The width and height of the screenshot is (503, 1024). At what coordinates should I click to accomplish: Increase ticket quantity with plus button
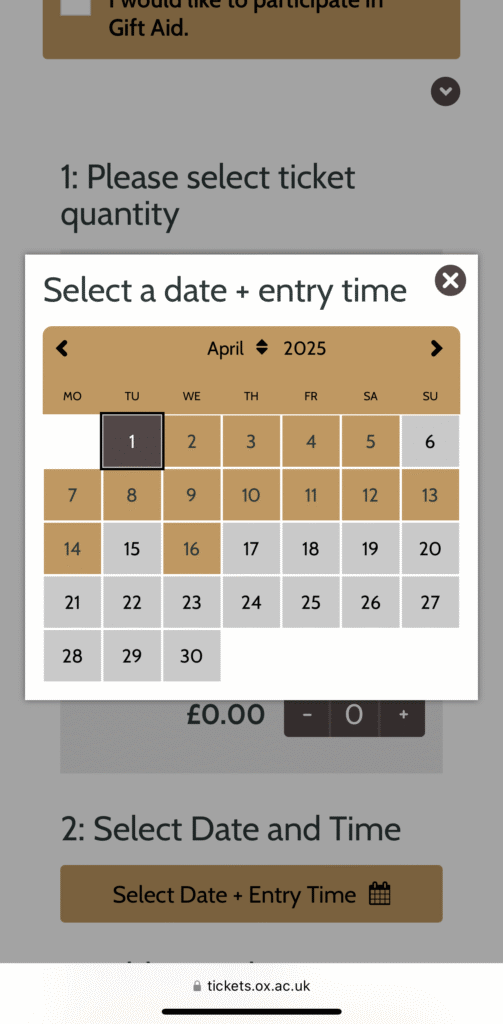[x=403, y=715]
